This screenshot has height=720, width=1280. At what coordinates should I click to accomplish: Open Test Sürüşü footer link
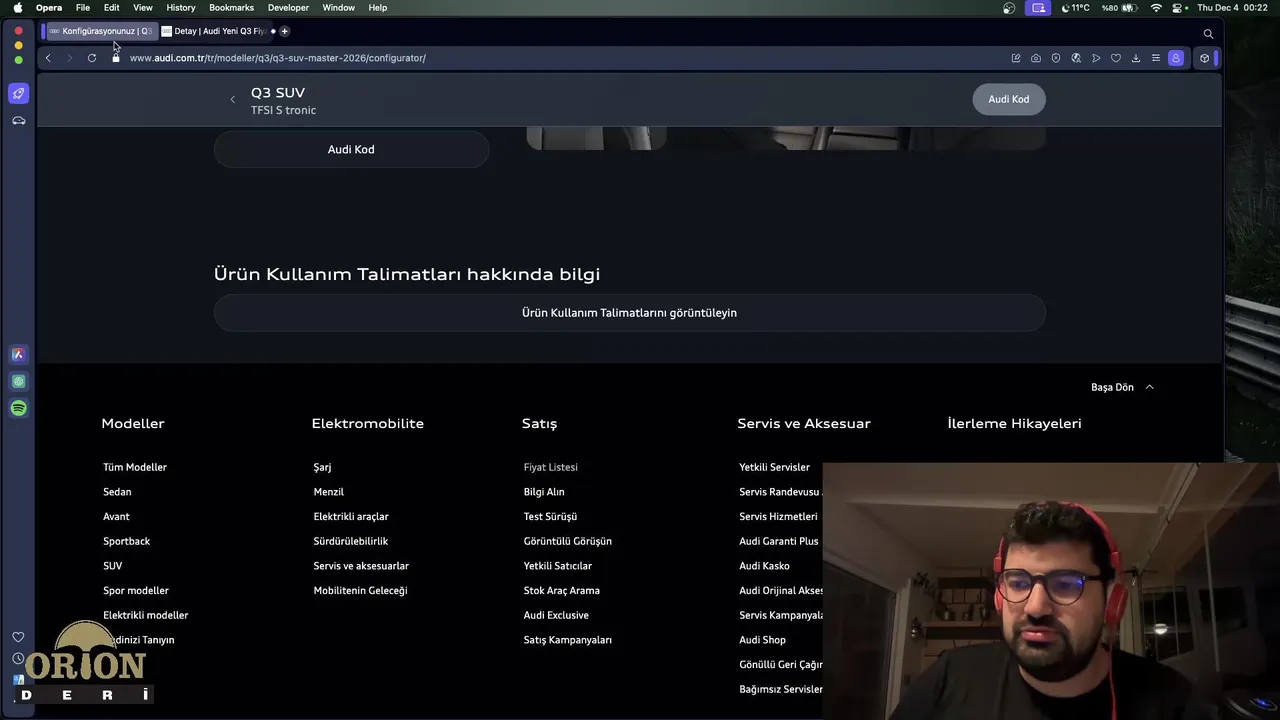(x=550, y=517)
